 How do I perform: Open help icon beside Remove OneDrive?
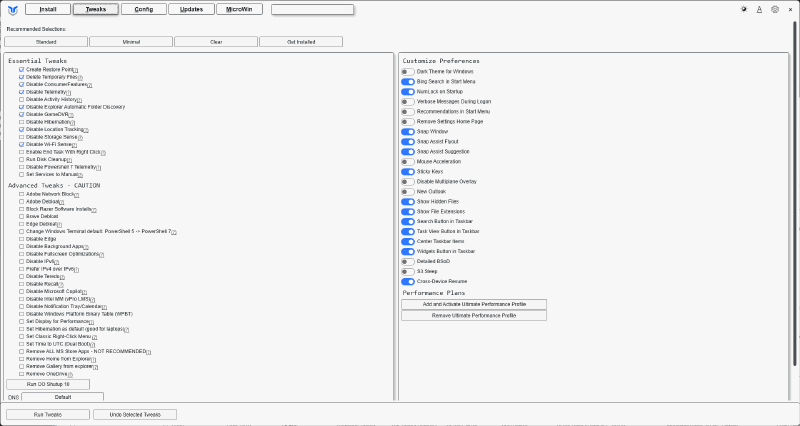(70, 375)
